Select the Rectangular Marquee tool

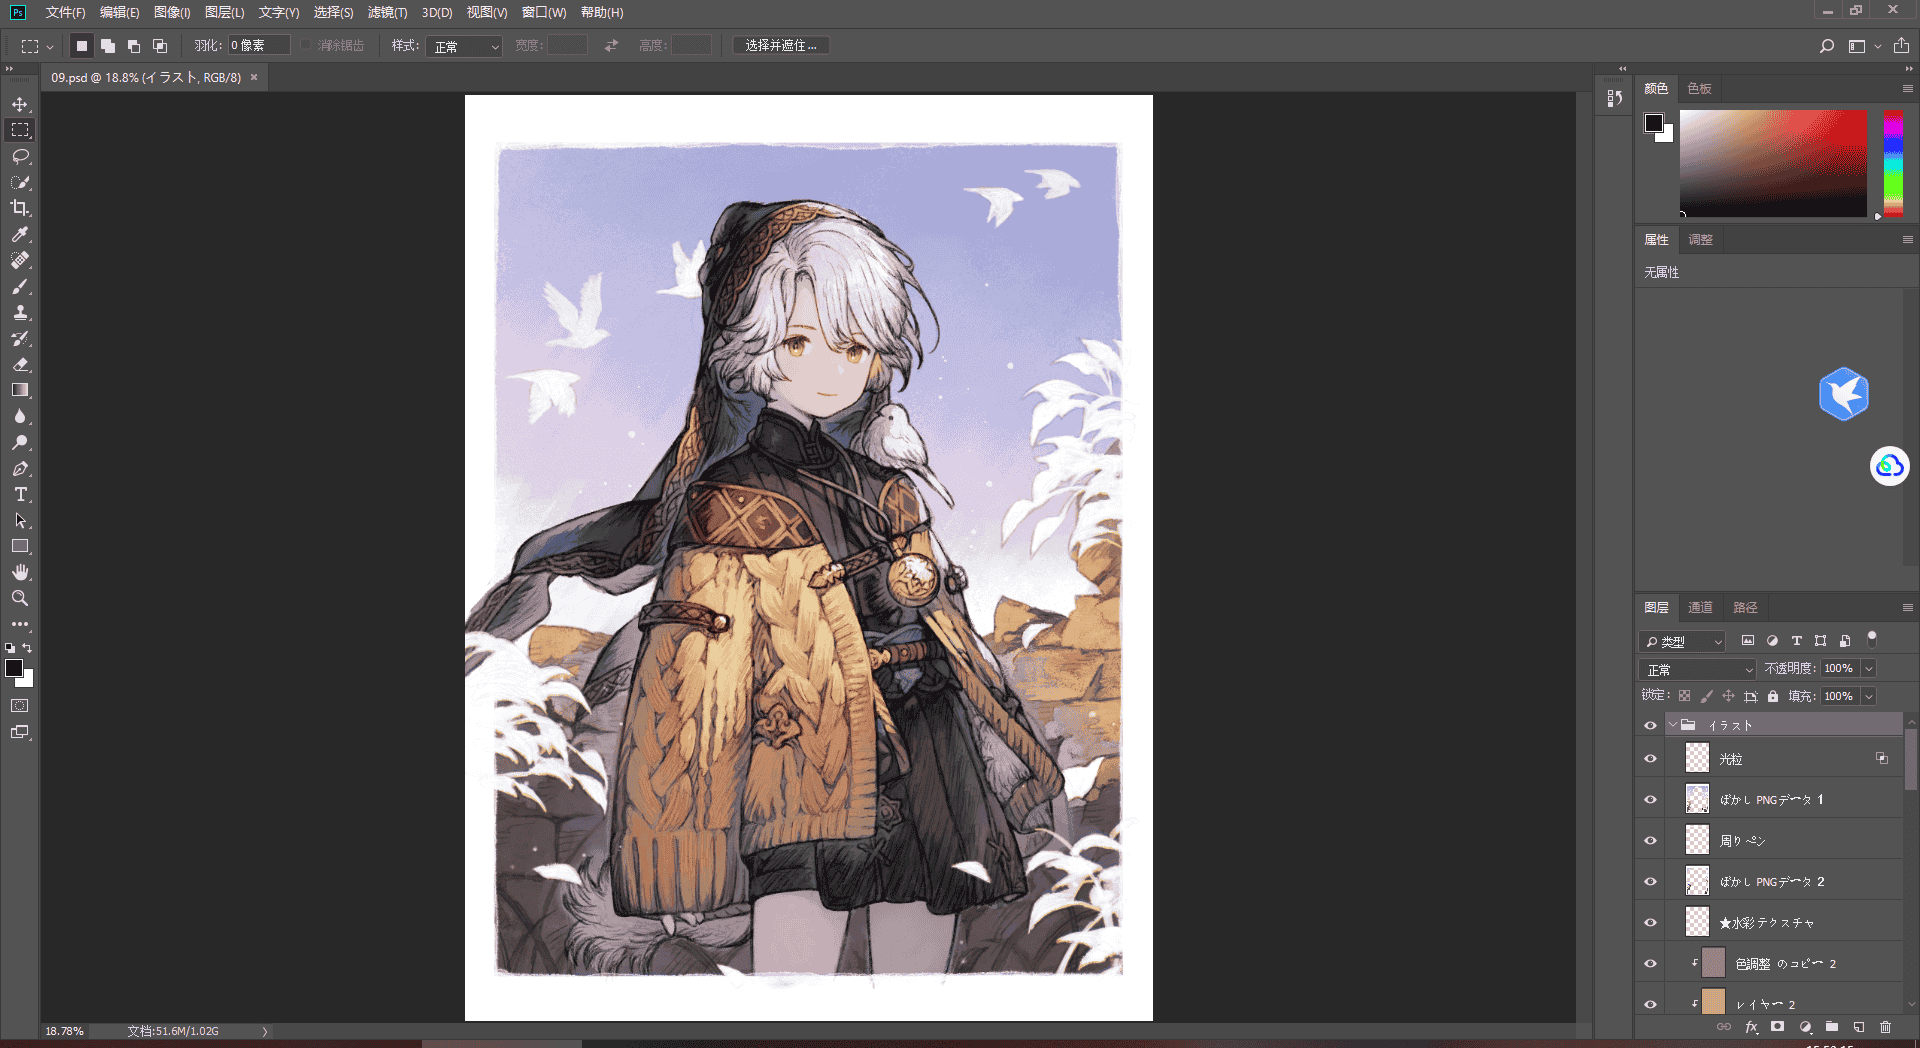(20, 130)
